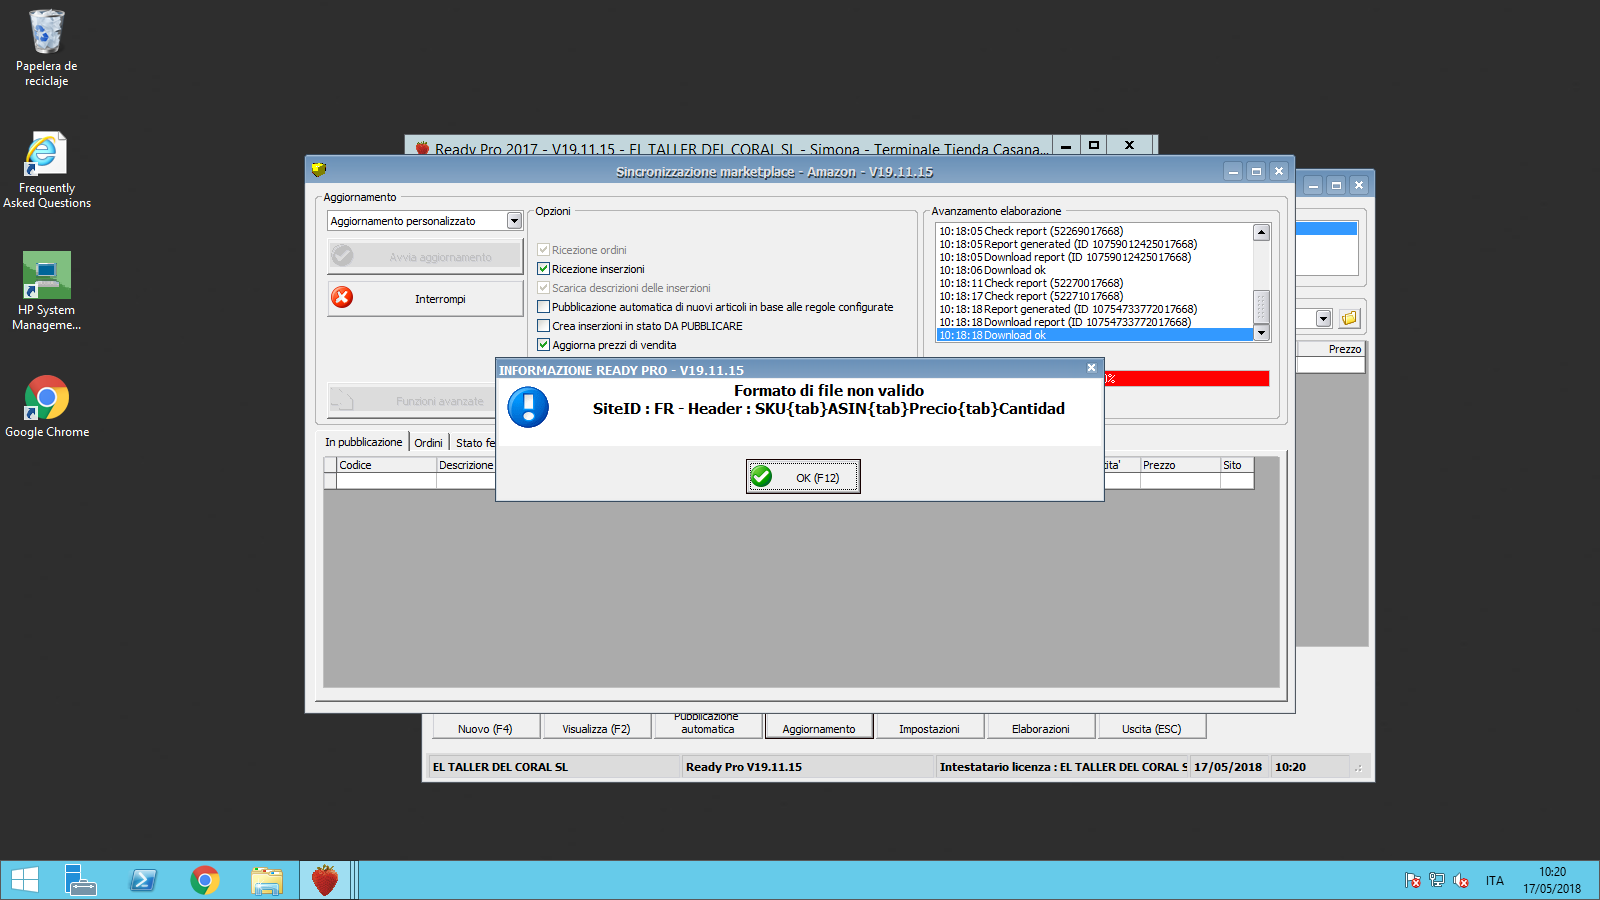This screenshot has height=900, width=1600.
Task: Click the Sito column header
Action: 1237,465
